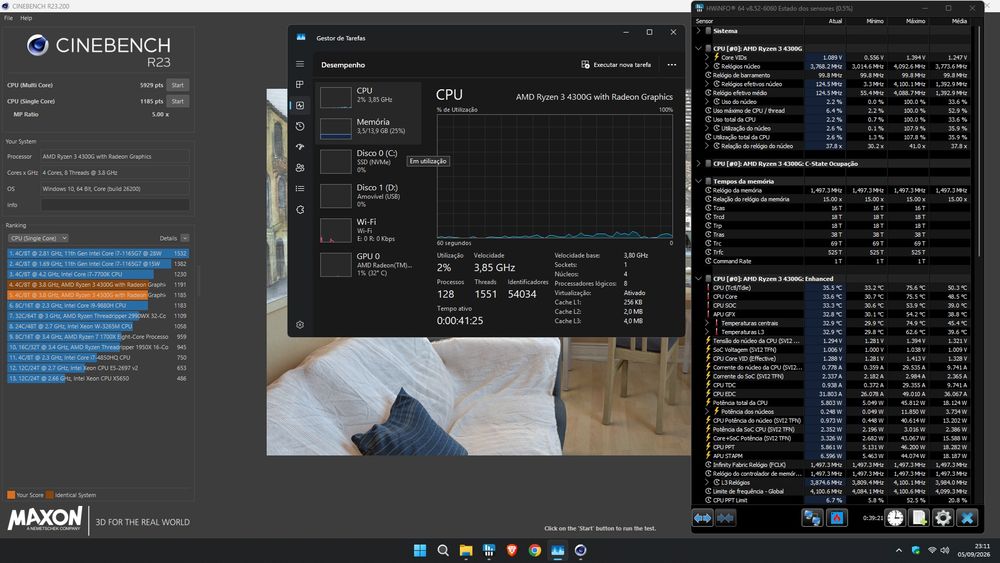
Task: Open File Explorer from taskbar
Action: (466, 550)
